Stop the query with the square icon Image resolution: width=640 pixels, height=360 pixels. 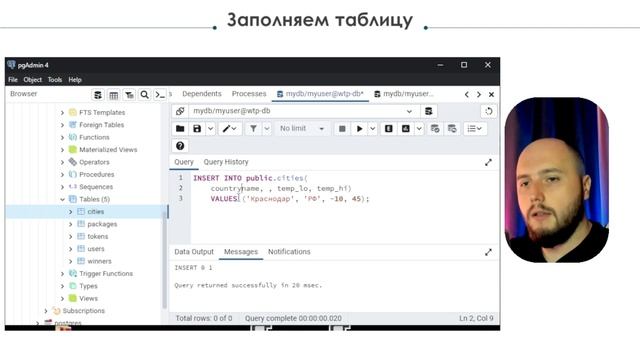342,129
